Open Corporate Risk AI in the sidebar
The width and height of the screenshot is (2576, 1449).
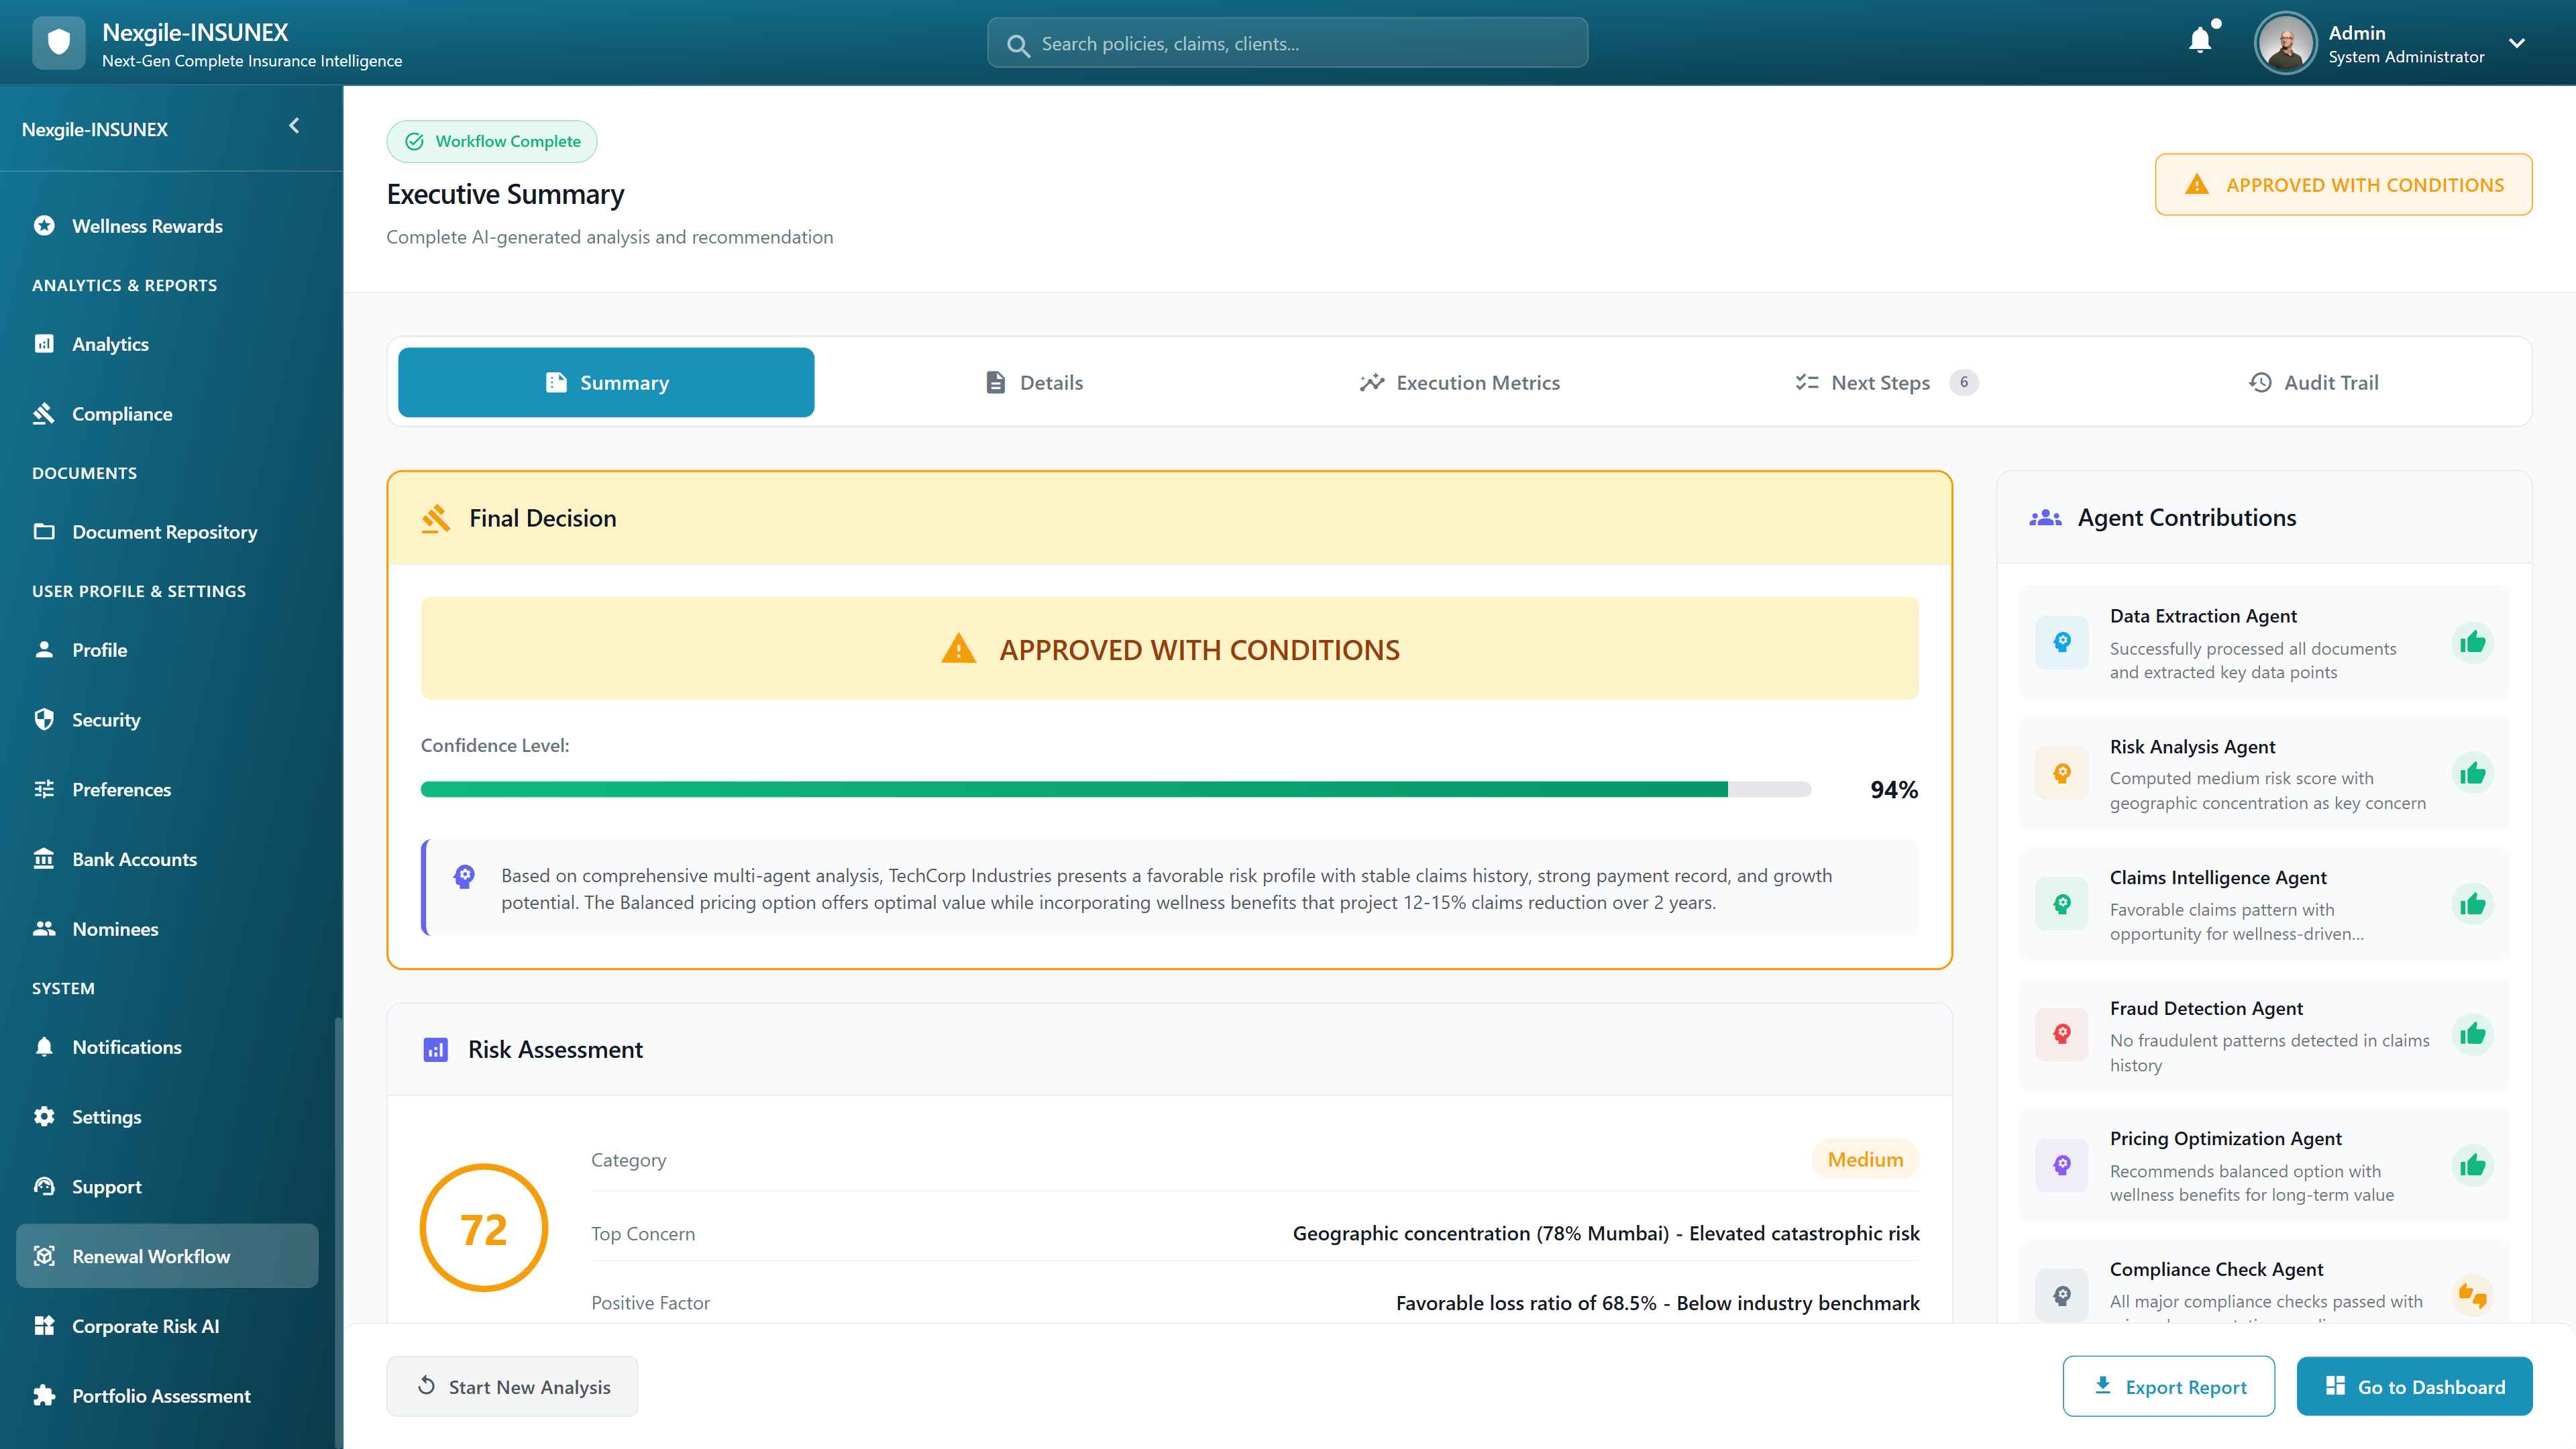point(145,1326)
